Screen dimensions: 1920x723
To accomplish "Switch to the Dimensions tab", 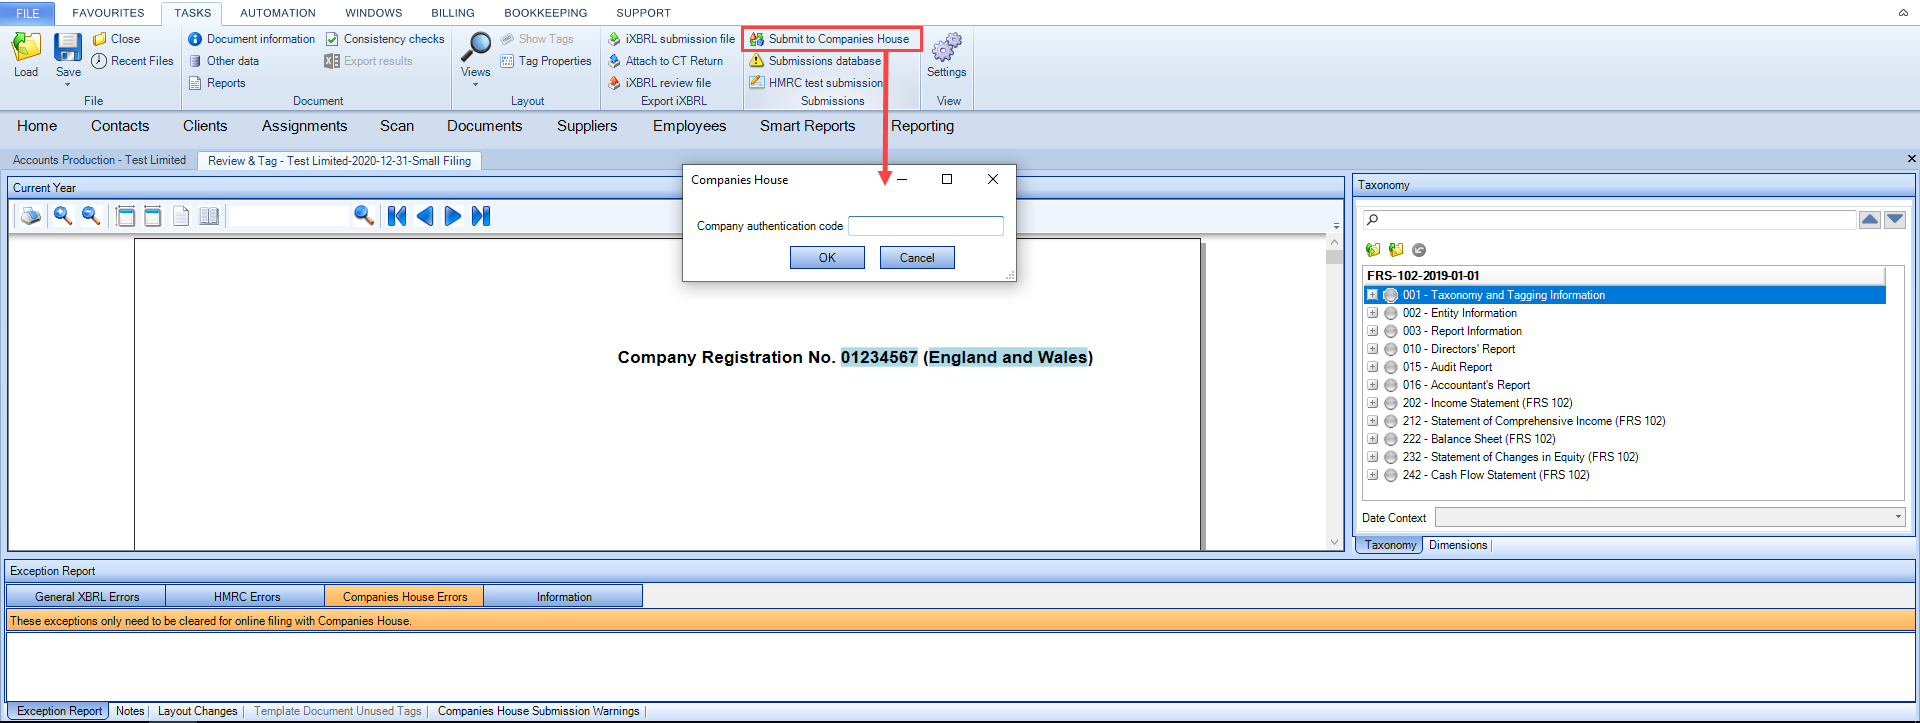I will click(1458, 545).
